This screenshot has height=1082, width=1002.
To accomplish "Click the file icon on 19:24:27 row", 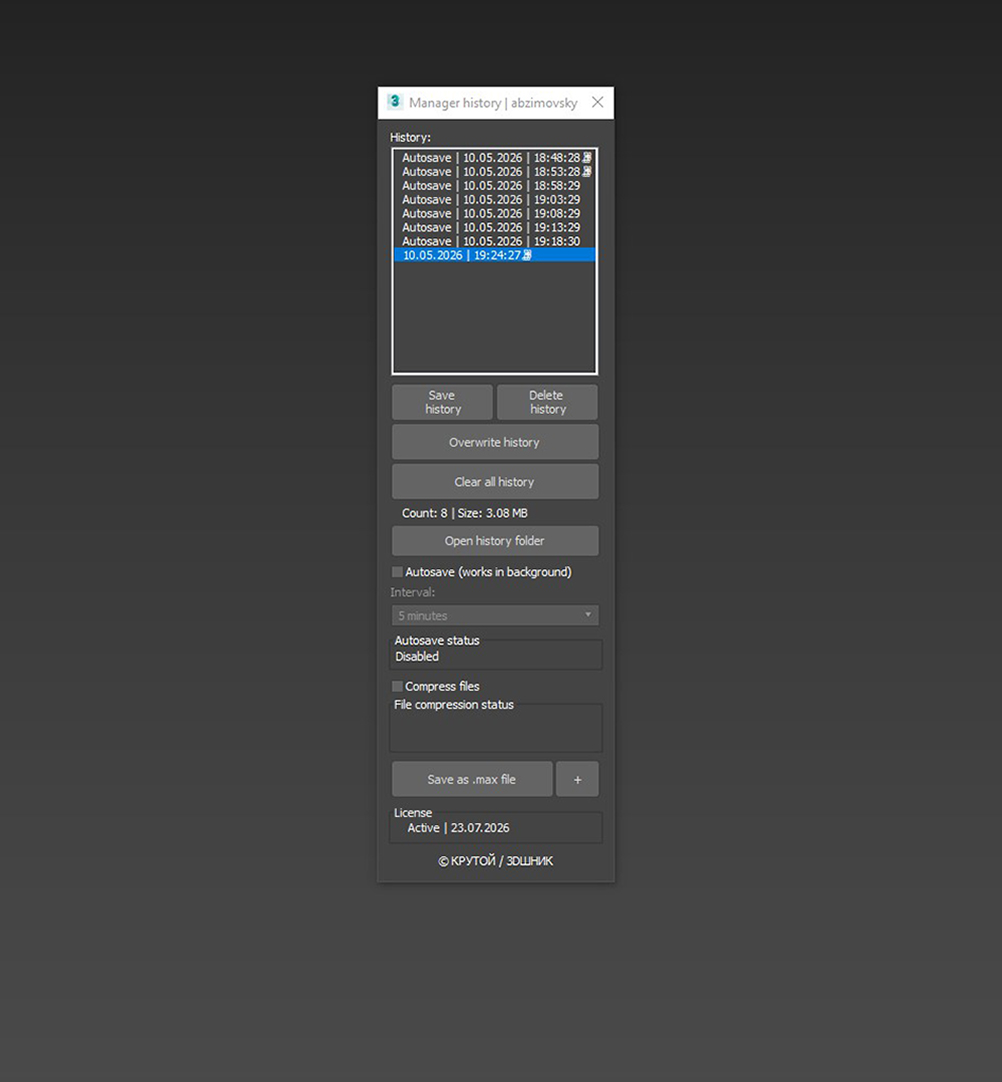I will (527, 255).
